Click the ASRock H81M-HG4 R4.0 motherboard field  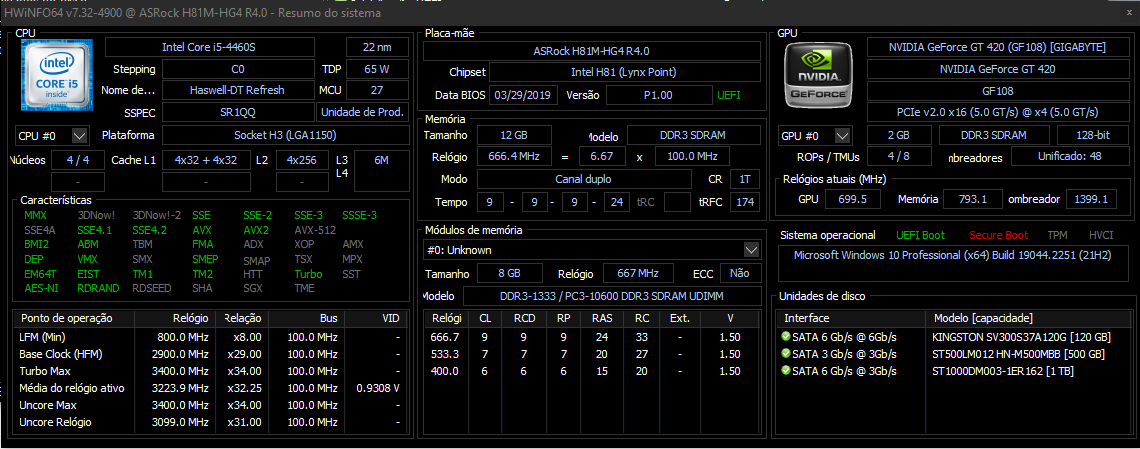tap(591, 51)
